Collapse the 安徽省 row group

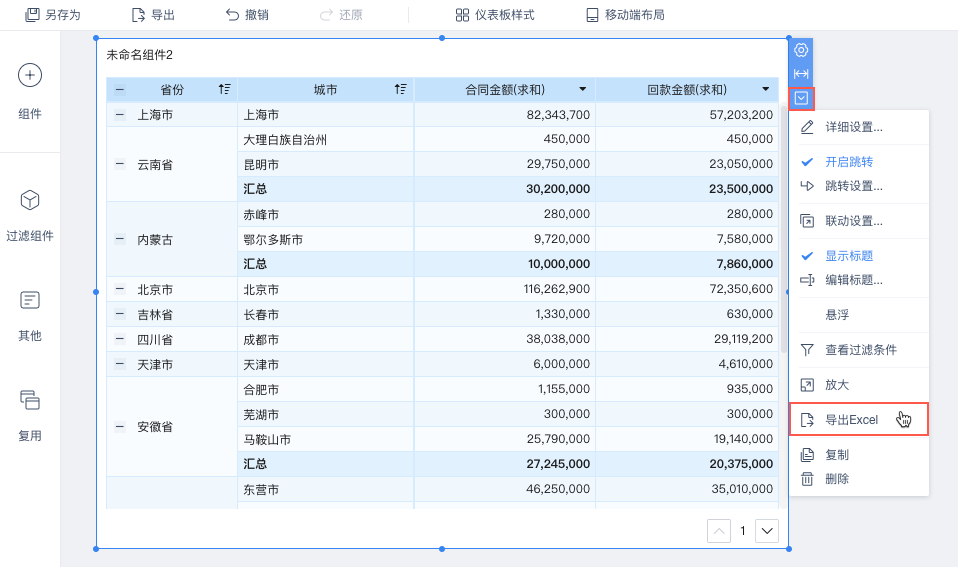coord(120,426)
